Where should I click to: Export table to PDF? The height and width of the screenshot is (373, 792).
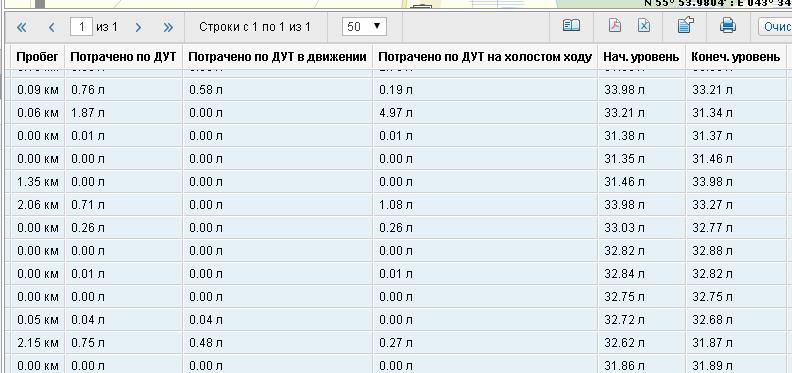[x=615, y=26]
